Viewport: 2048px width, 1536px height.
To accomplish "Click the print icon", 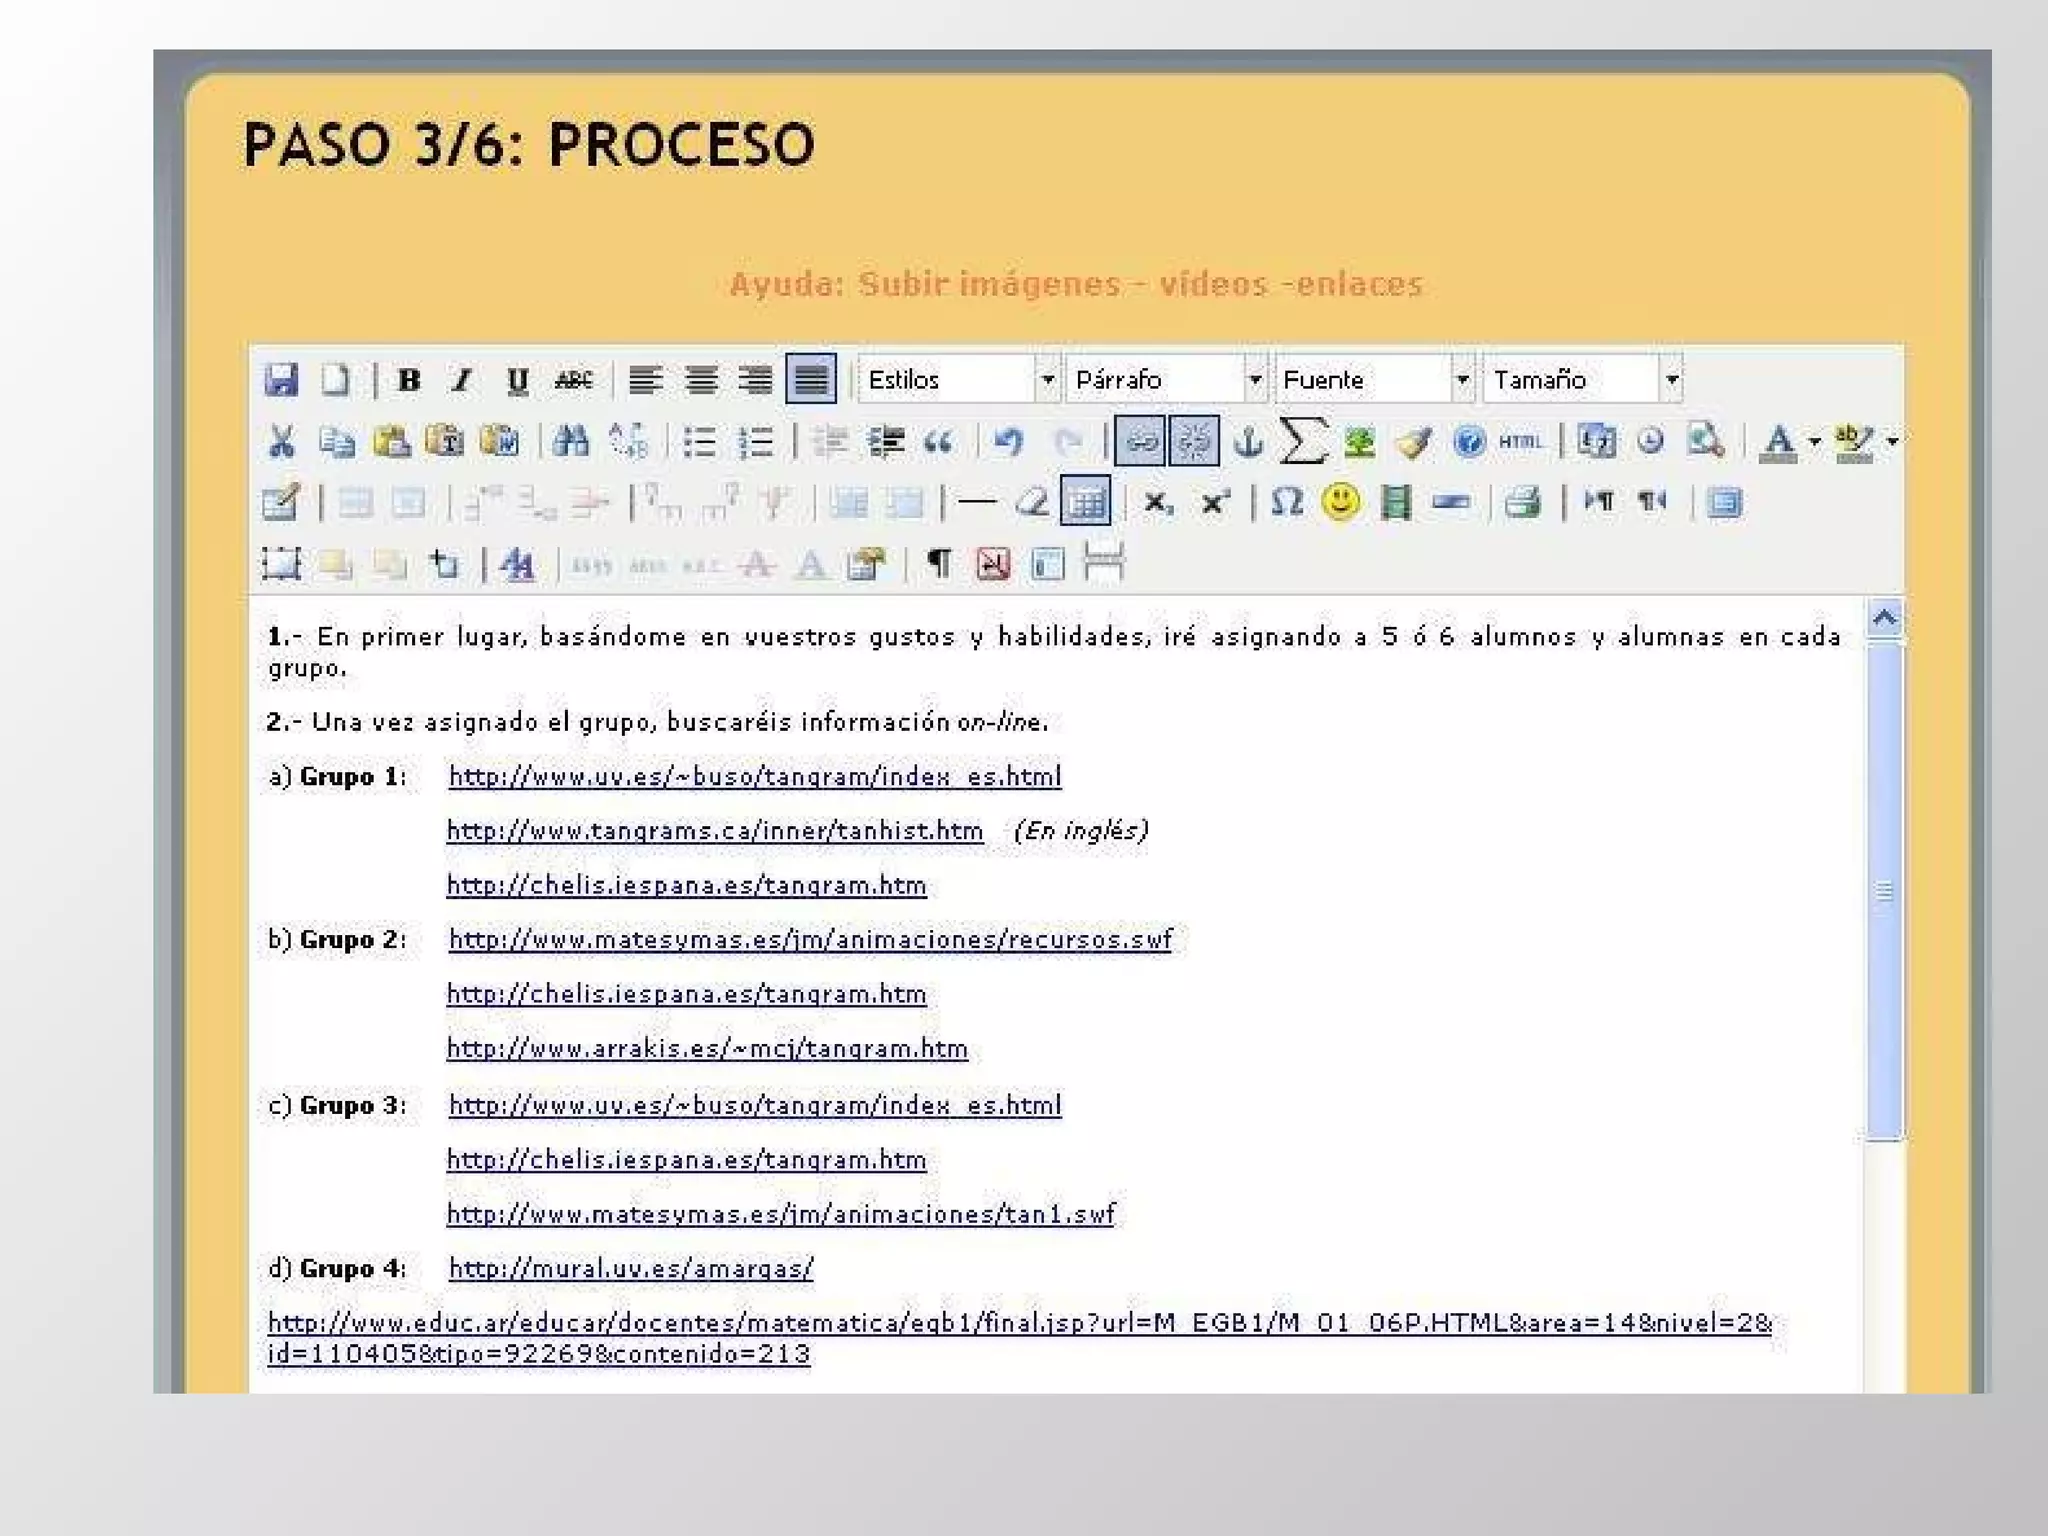I will pos(1522,502).
